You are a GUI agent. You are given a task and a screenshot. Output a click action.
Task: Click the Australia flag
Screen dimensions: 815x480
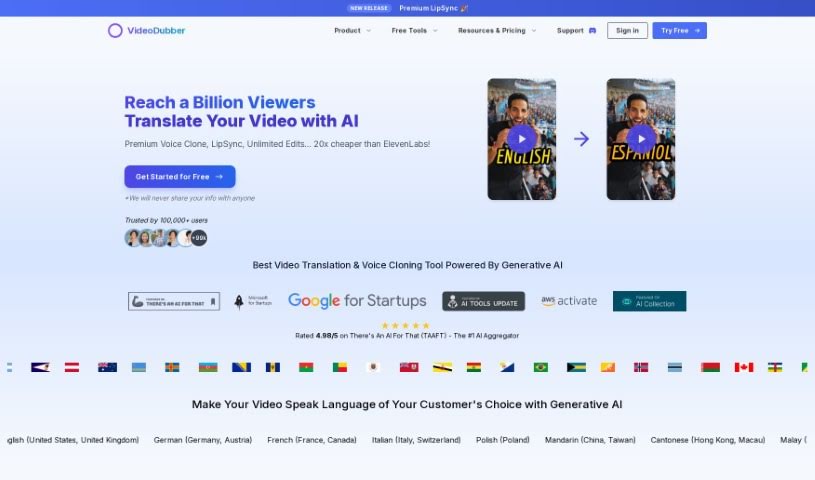coord(108,367)
